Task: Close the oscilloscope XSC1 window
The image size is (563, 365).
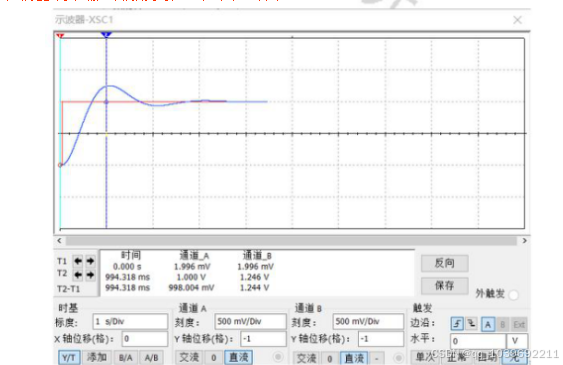Action: (x=517, y=20)
